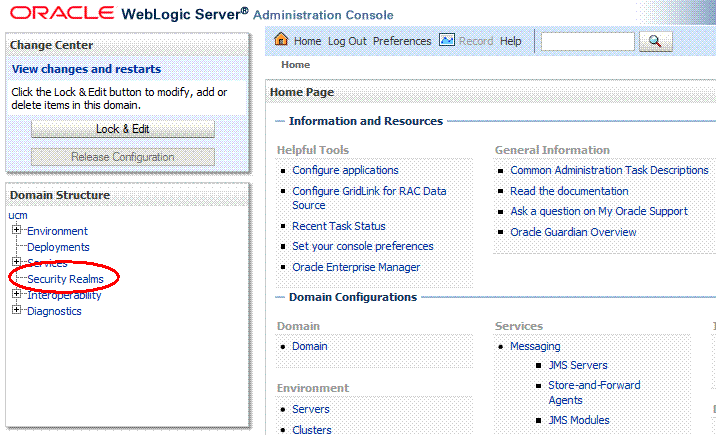Click Read the documentation link
The height and width of the screenshot is (435, 716).
point(569,191)
